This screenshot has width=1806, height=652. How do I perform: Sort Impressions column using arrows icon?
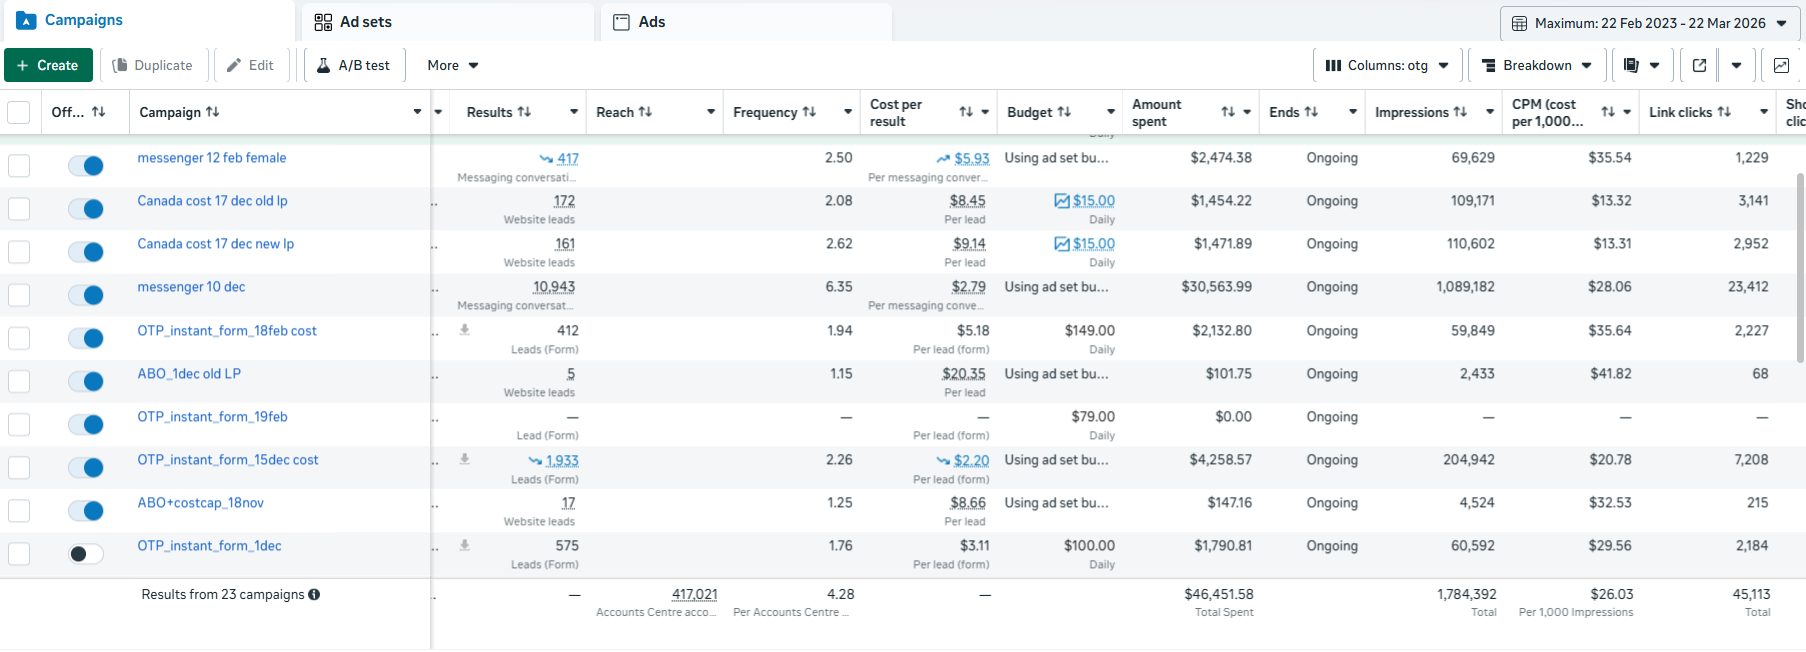click(x=1460, y=112)
